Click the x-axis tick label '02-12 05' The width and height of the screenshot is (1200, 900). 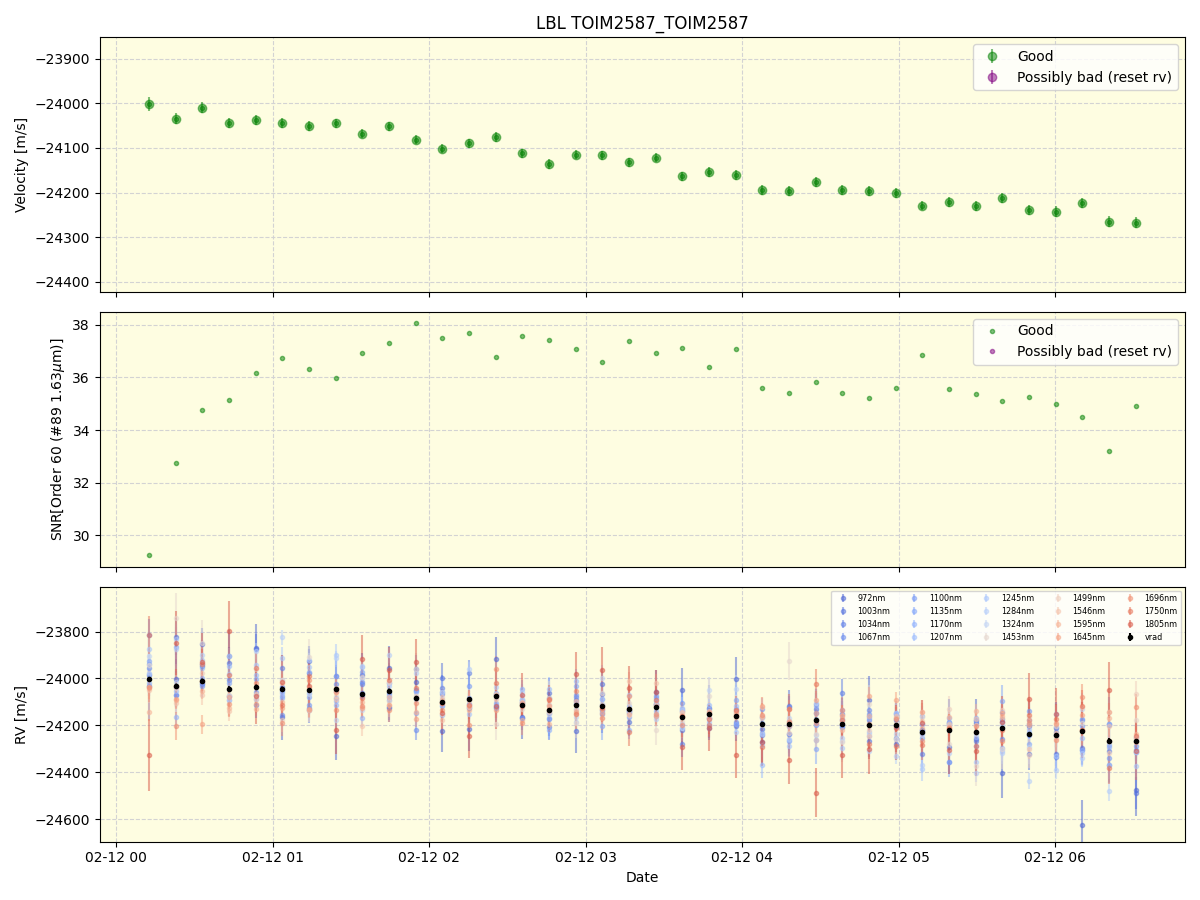click(x=898, y=857)
